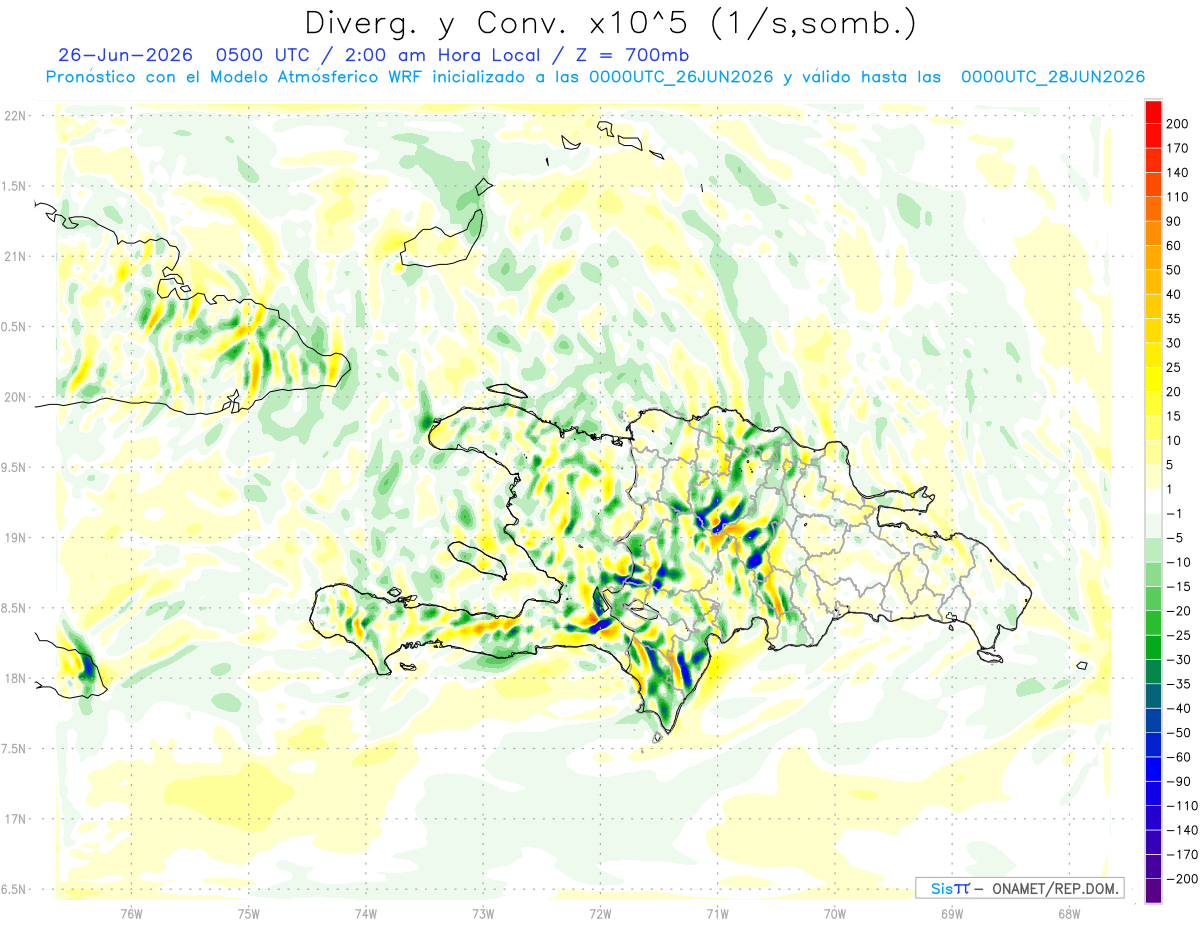Viewport: 1200px width, 927px height.
Task: Click the "7.5N" latitude label
Action: [14, 749]
